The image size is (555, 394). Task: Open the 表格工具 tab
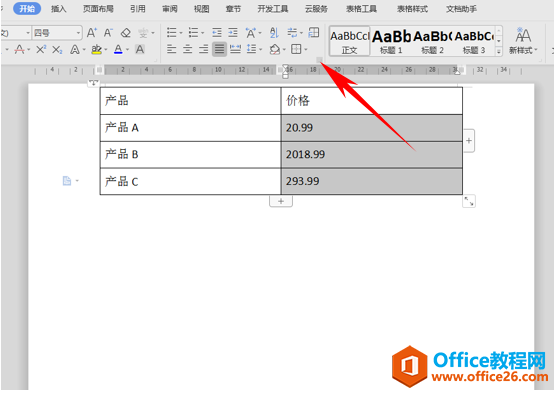[361, 9]
